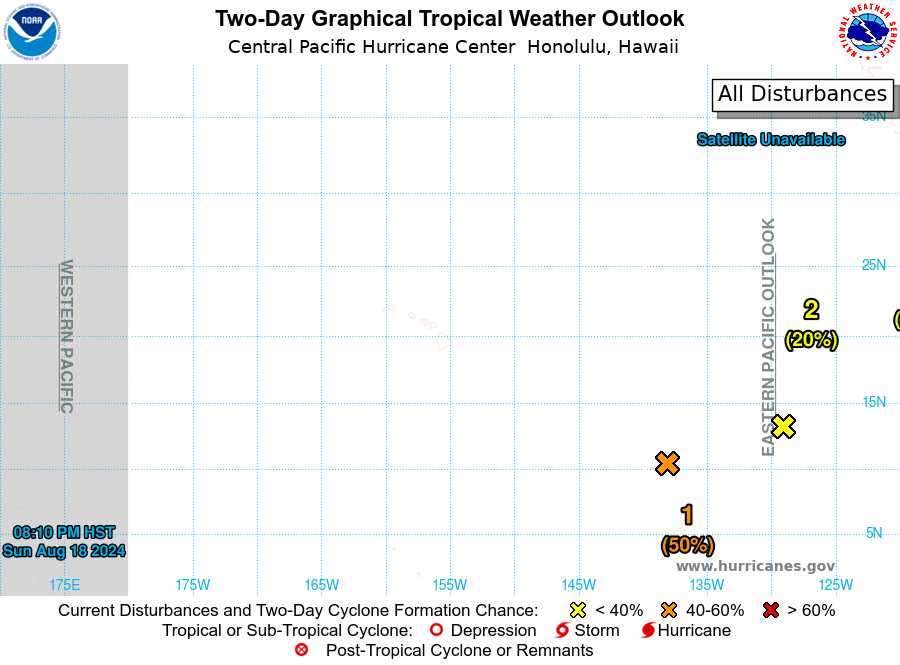The width and height of the screenshot is (900, 665).
Task: Click the National Weather Service logo
Action: [867, 32]
